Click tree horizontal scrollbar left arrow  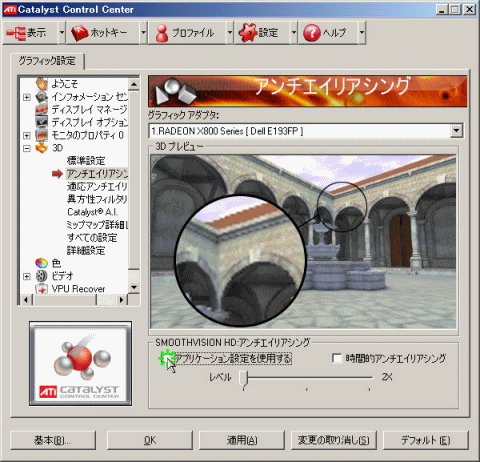pos(26,300)
